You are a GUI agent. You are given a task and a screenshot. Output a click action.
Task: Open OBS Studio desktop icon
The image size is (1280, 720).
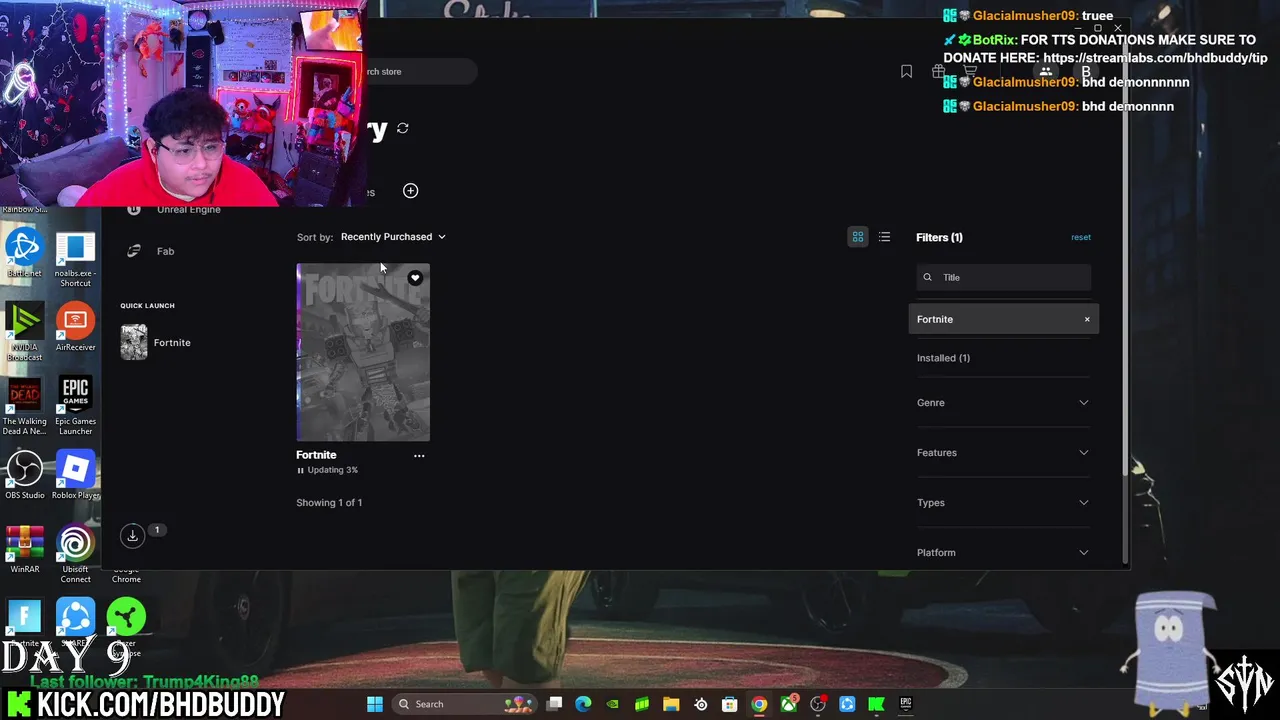coord(25,476)
